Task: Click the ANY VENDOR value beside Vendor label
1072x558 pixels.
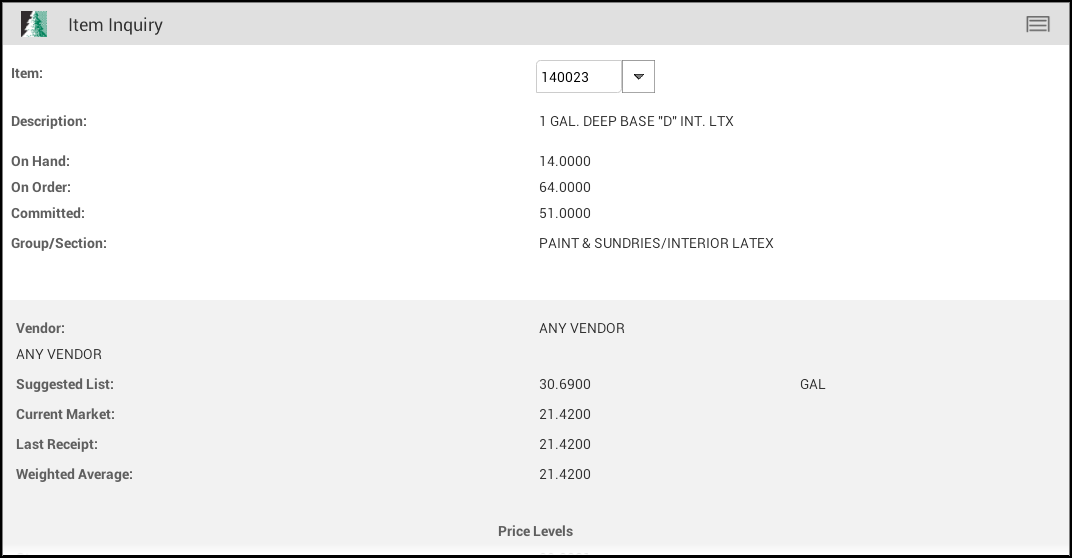Action: (x=582, y=328)
